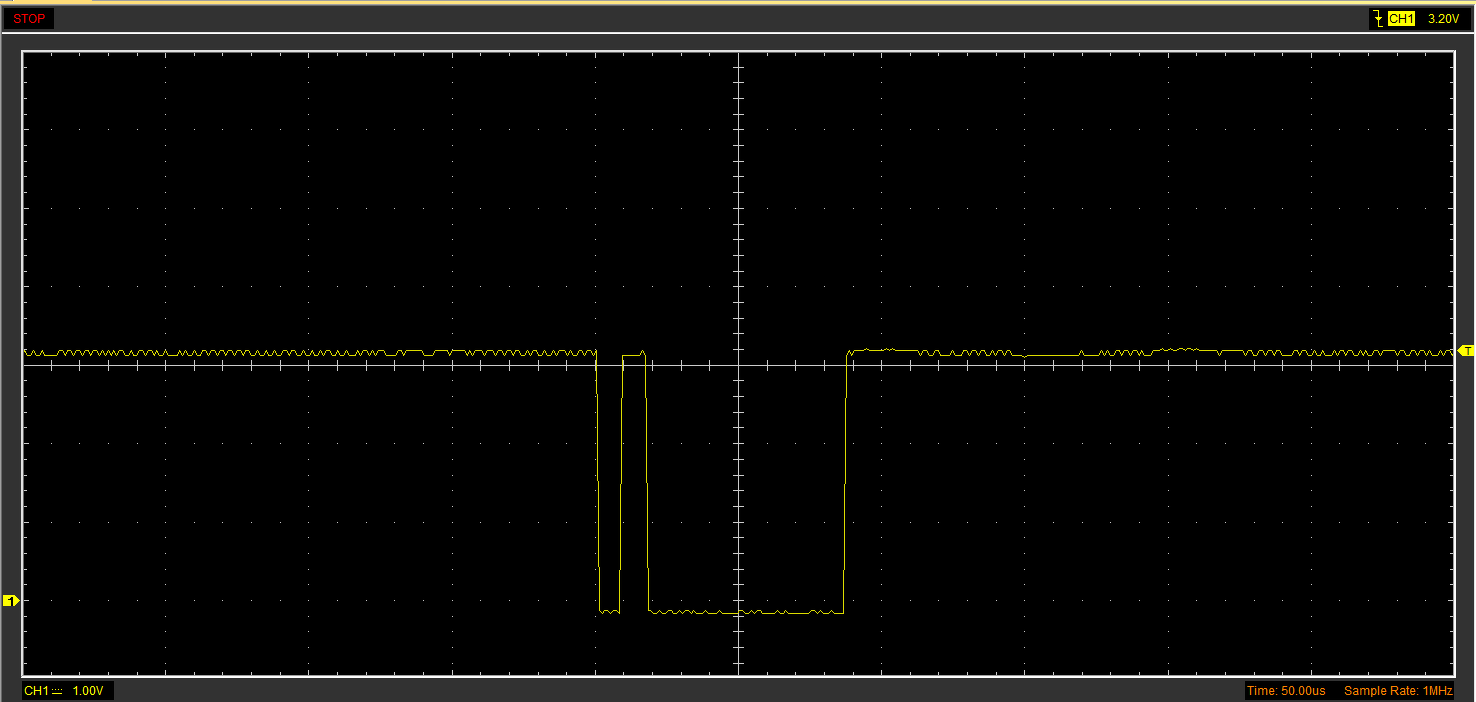The height and width of the screenshot is (702, 1476).
Task: Click the yellow trace right of the pulses
Action: coord(1150,352)
